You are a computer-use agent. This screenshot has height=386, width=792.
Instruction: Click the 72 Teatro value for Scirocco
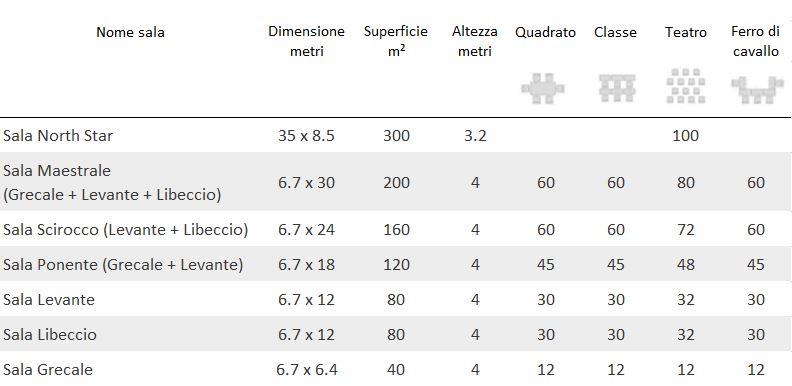685,230
